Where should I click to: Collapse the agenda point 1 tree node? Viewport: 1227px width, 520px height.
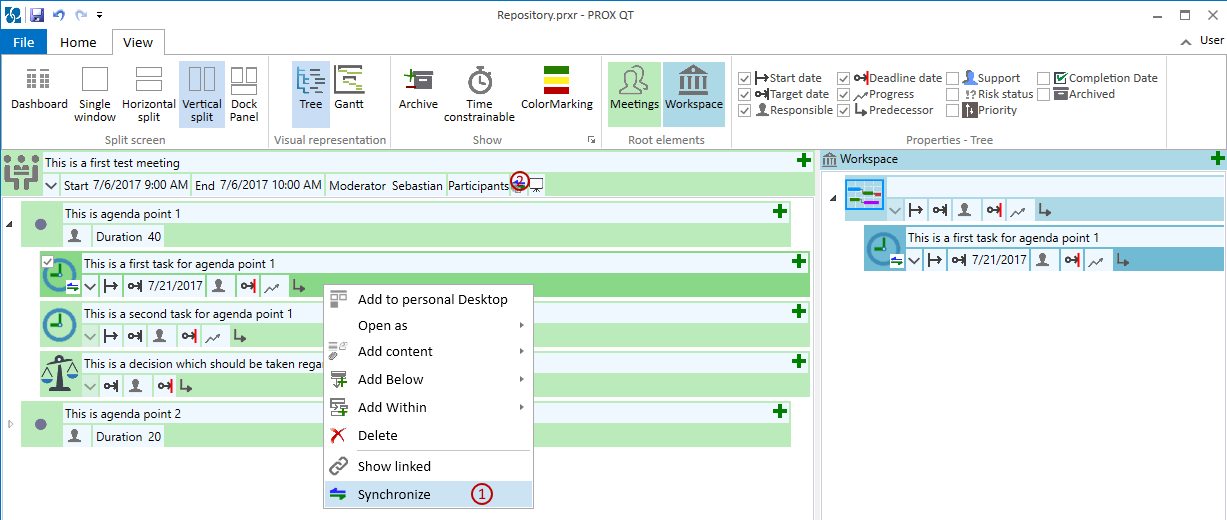pos(10,224)
